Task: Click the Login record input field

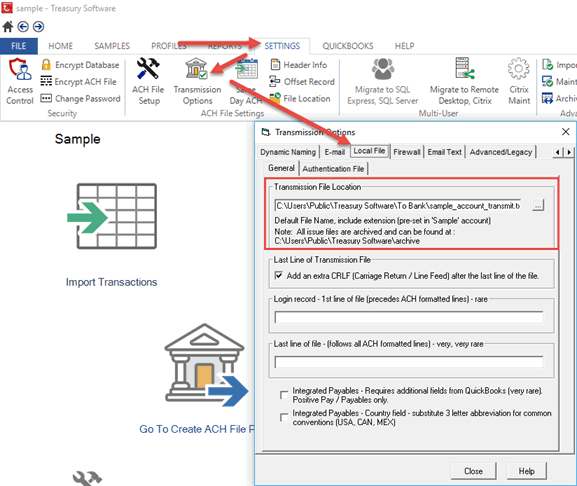Action: pyautogui.click(x=409, y=317)
